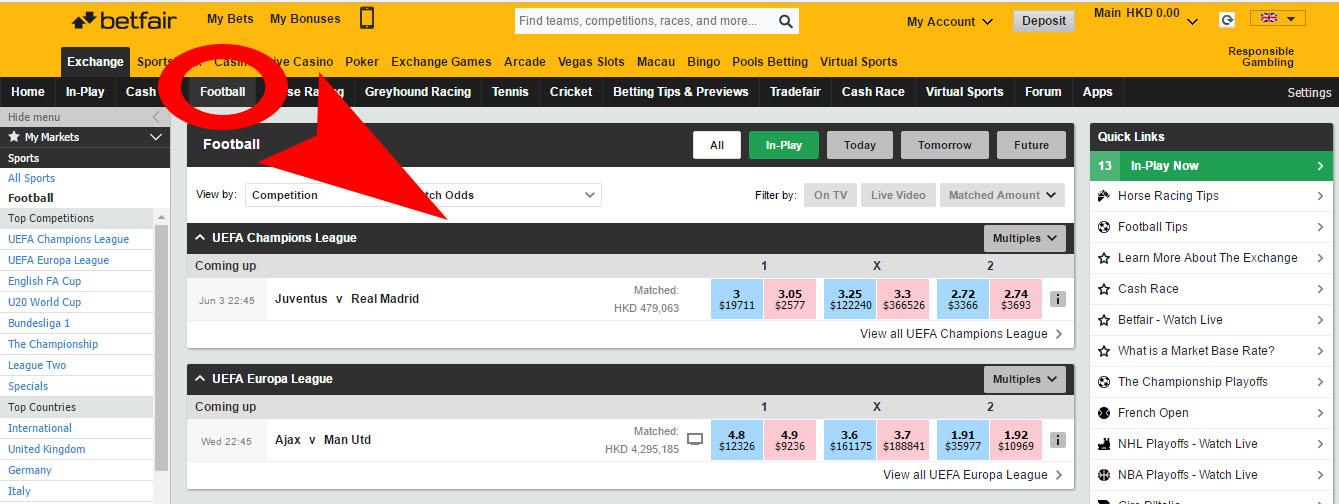Open the Macau tab
Screen dimensions: 1339x504
pyautogui.click(x=655, y=61)
